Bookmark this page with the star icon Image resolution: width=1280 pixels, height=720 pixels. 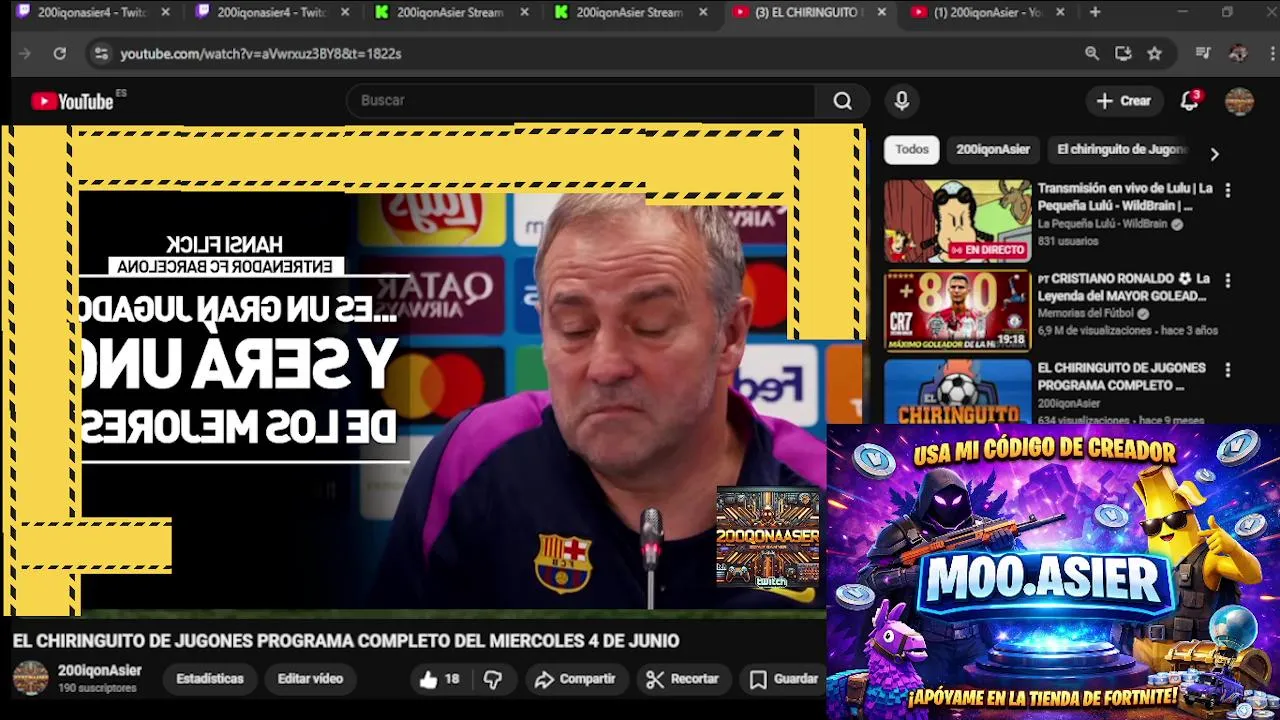point(1155,54)
